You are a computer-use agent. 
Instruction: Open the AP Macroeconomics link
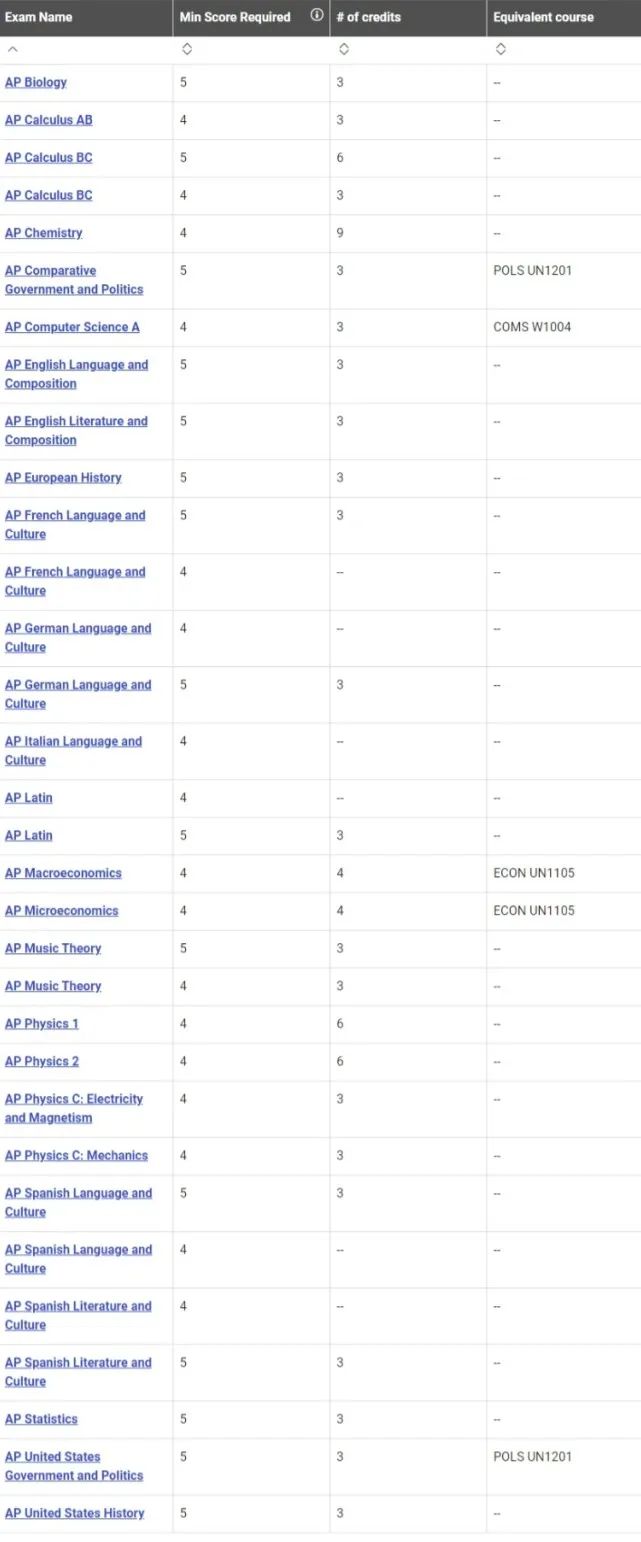pos(63,873)
